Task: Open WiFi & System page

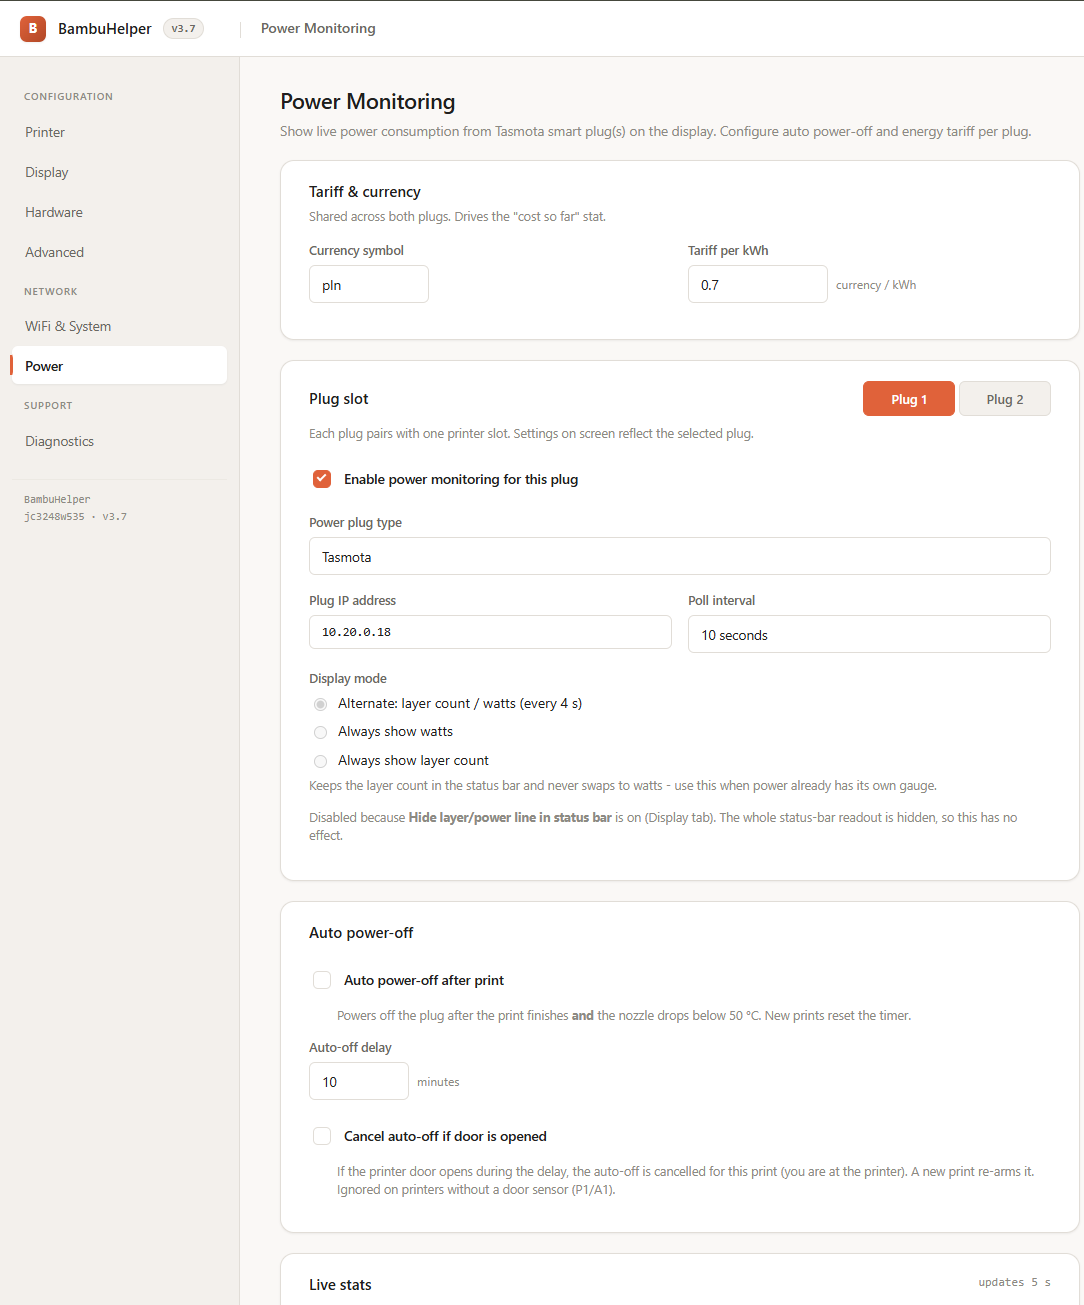Action: pyautogui.click(x=68, y=326)
